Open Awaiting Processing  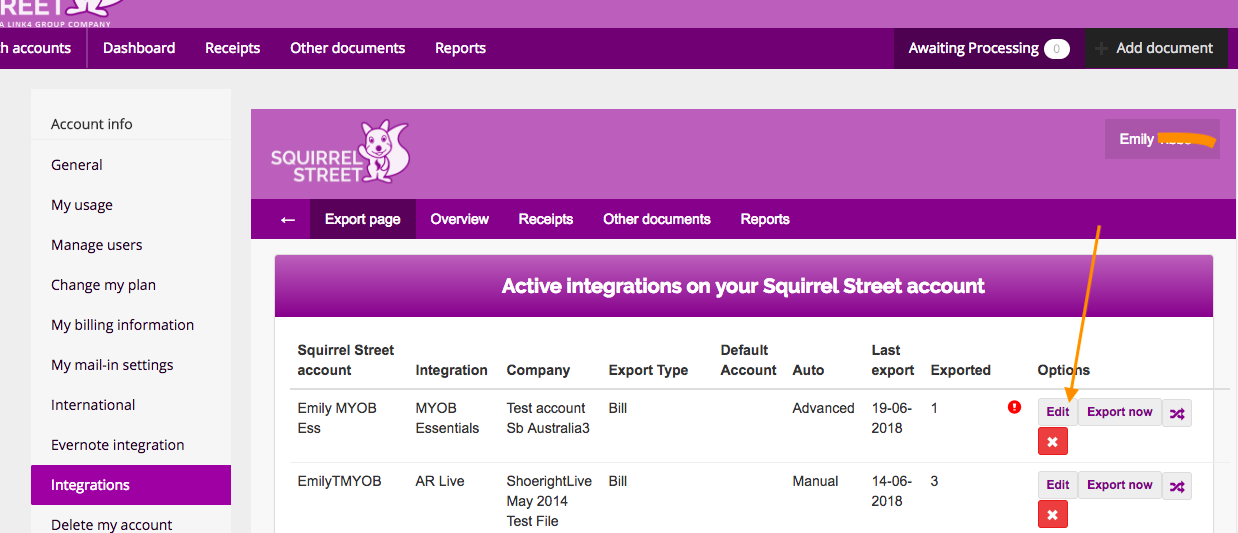tap(988, 48)
